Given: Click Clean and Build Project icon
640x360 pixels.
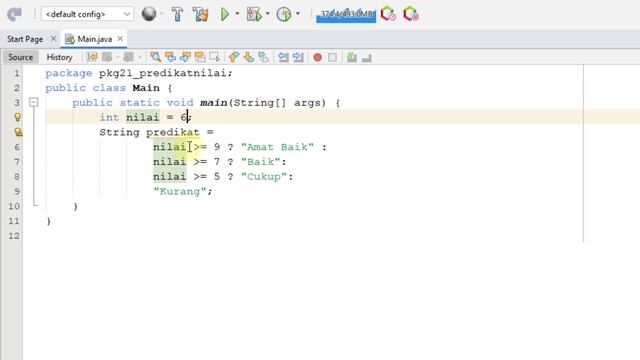Looking at the screenshot, I should [201, 14].
